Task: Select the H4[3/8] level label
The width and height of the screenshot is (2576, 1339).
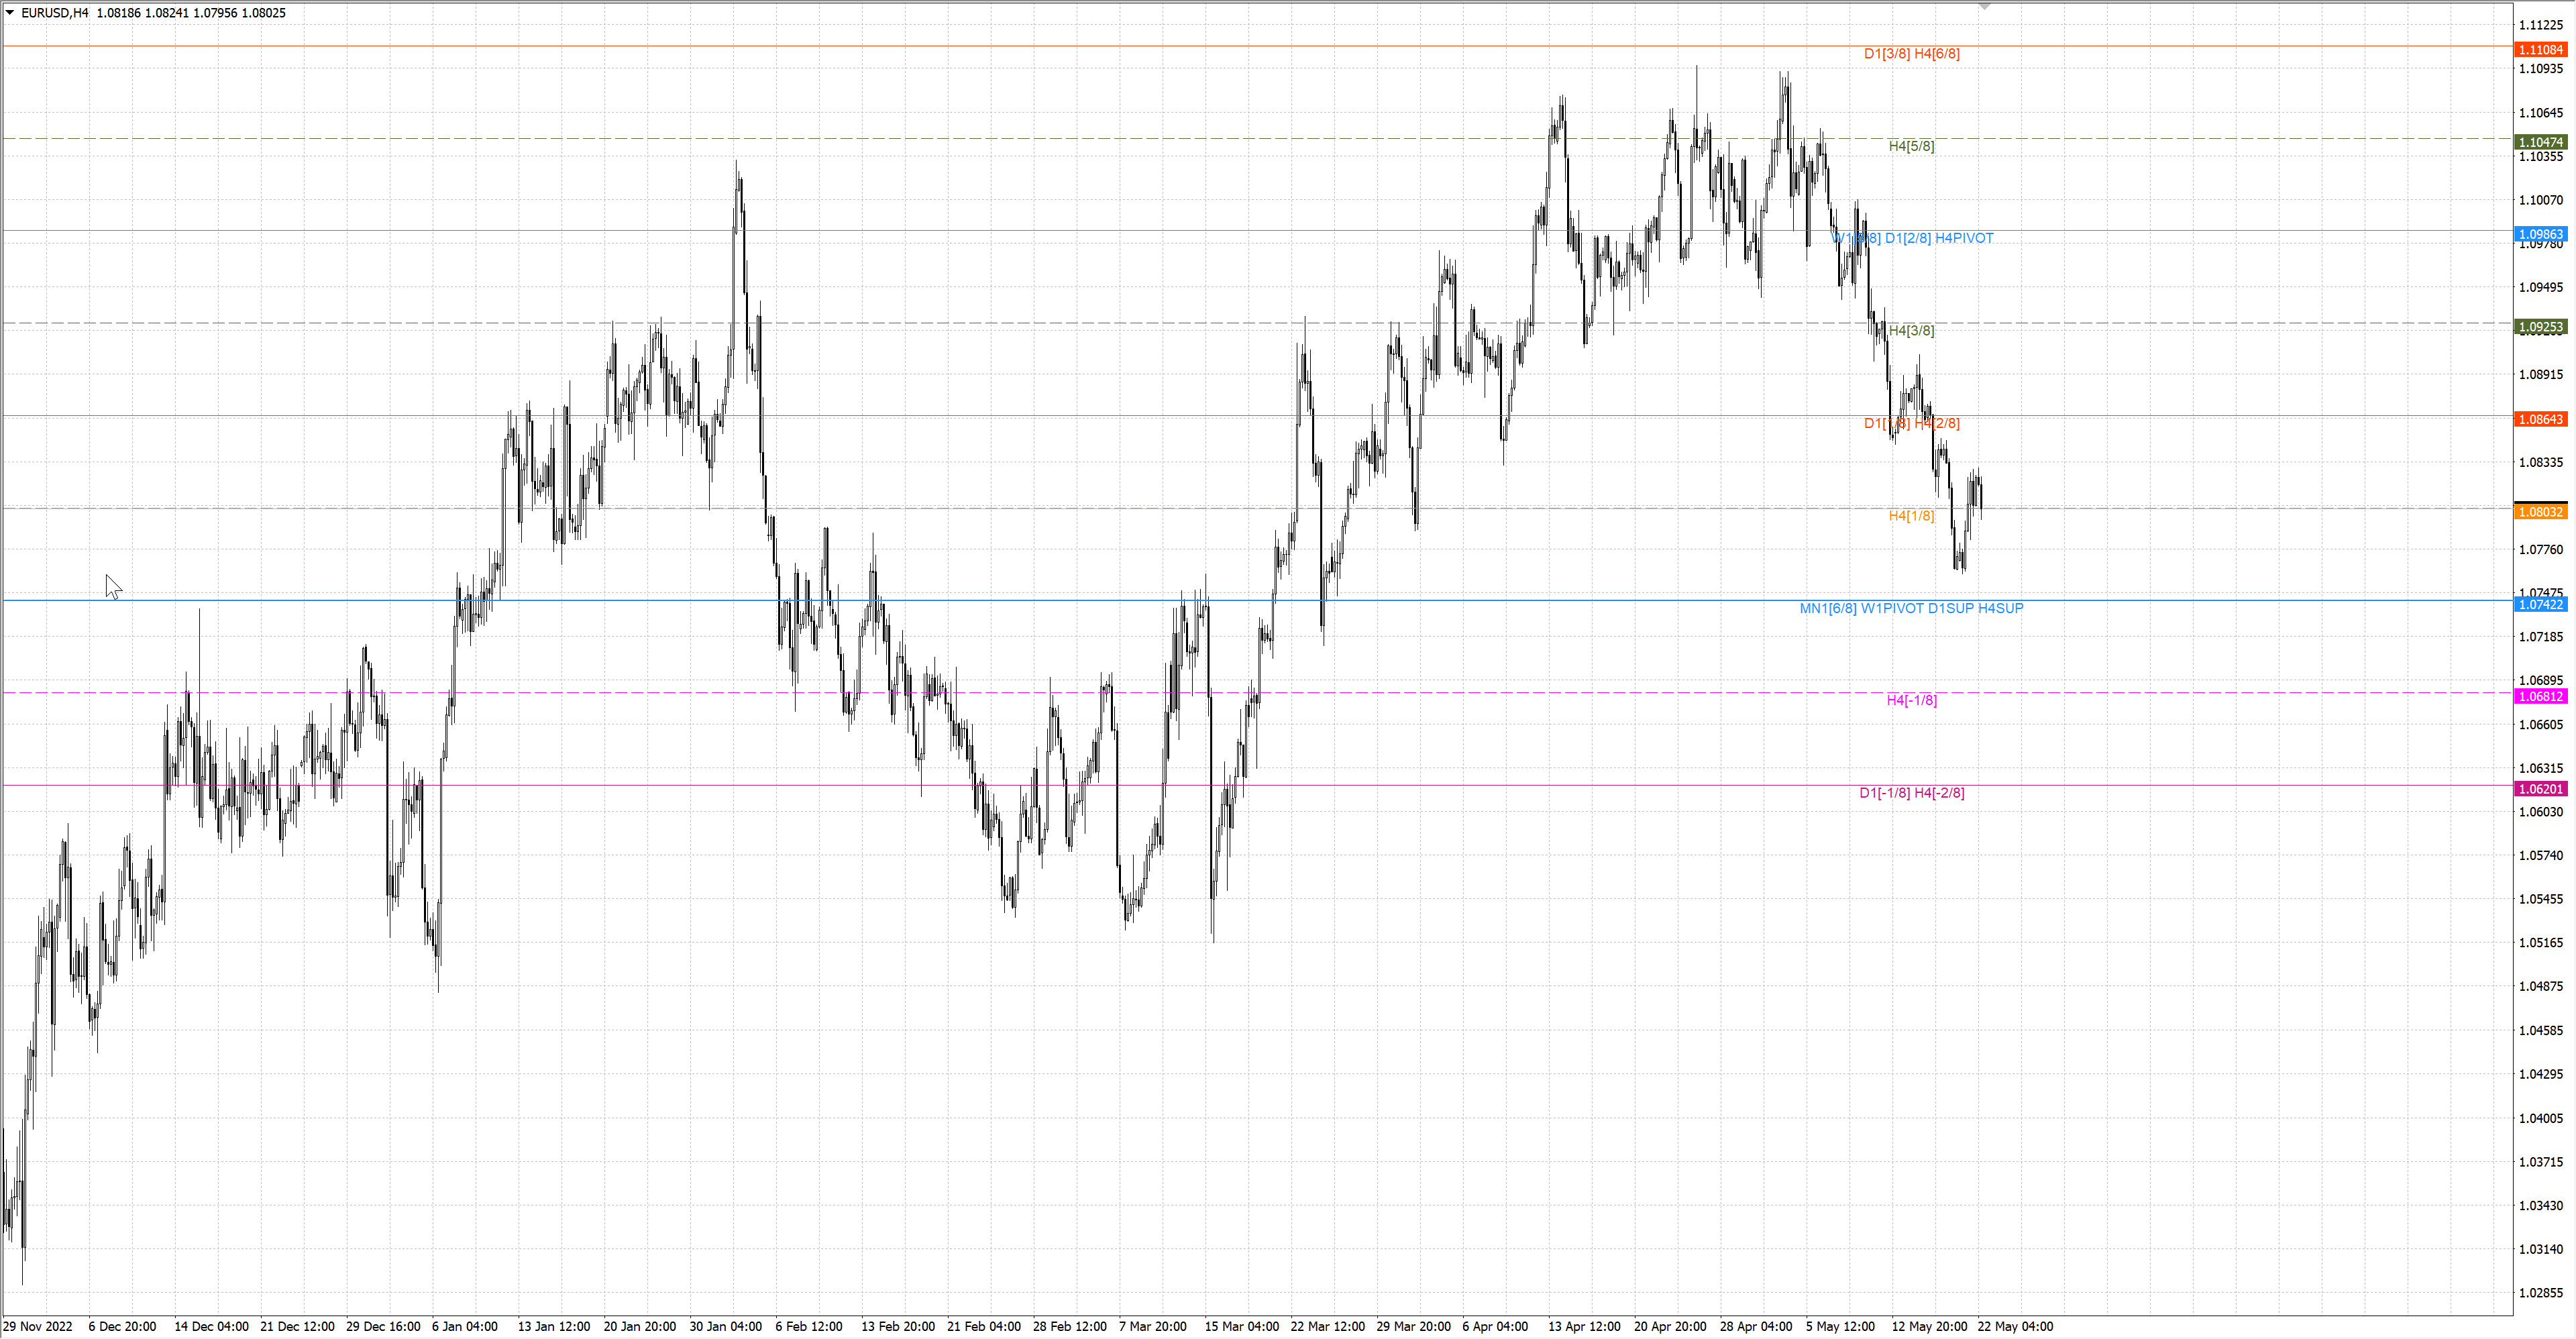Action: pyautogui.click(x=1911, y=331)
